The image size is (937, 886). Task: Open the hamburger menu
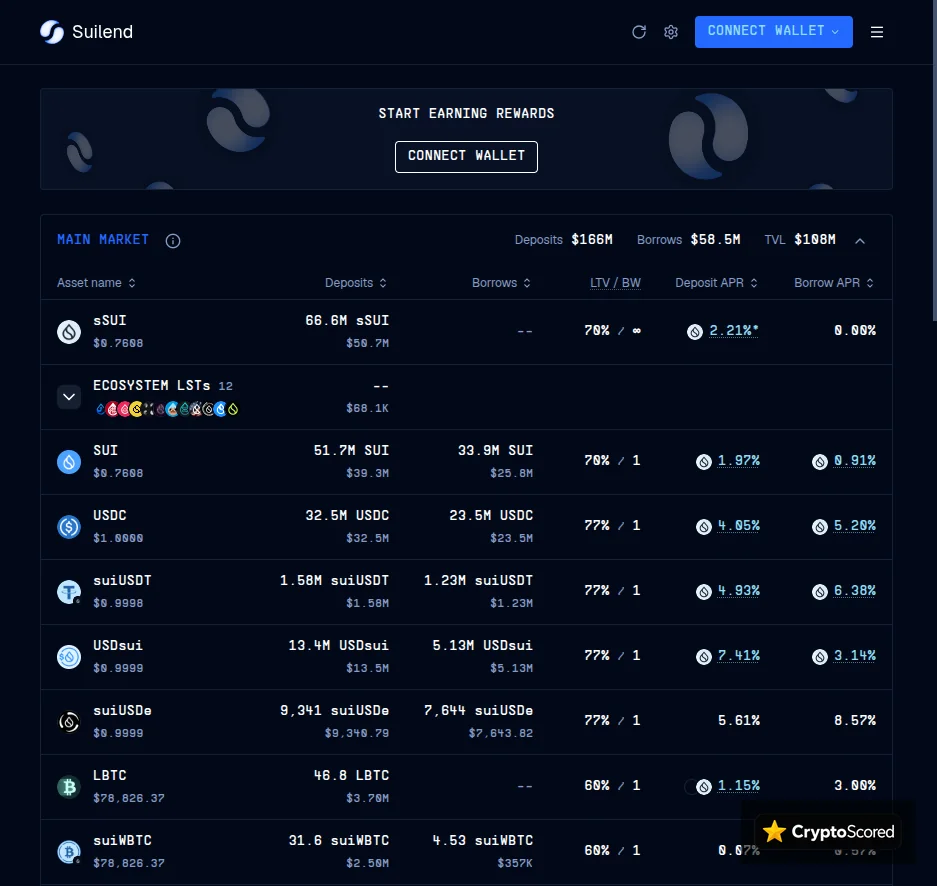(877, 32)
